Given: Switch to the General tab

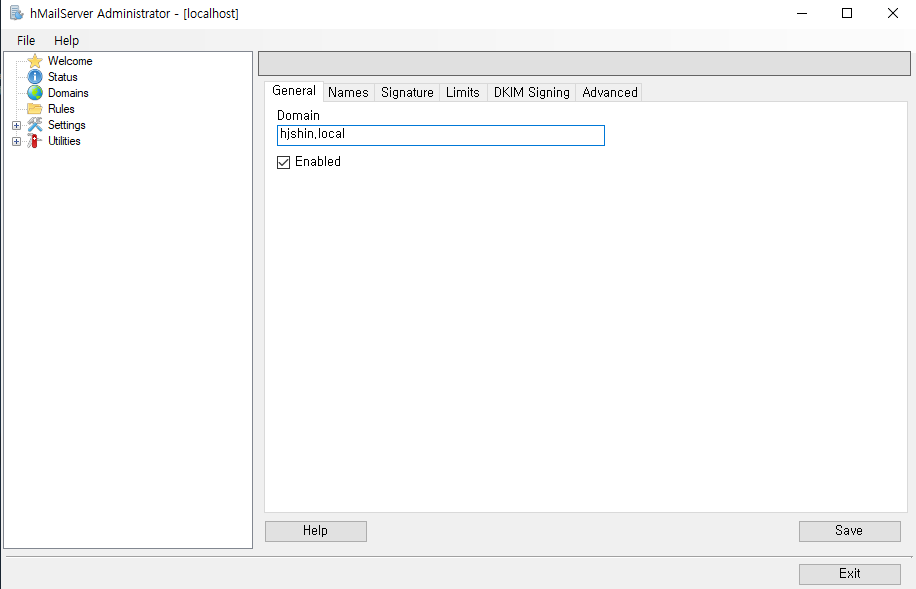Looking at the screenshot, I should tap(294, 91).
